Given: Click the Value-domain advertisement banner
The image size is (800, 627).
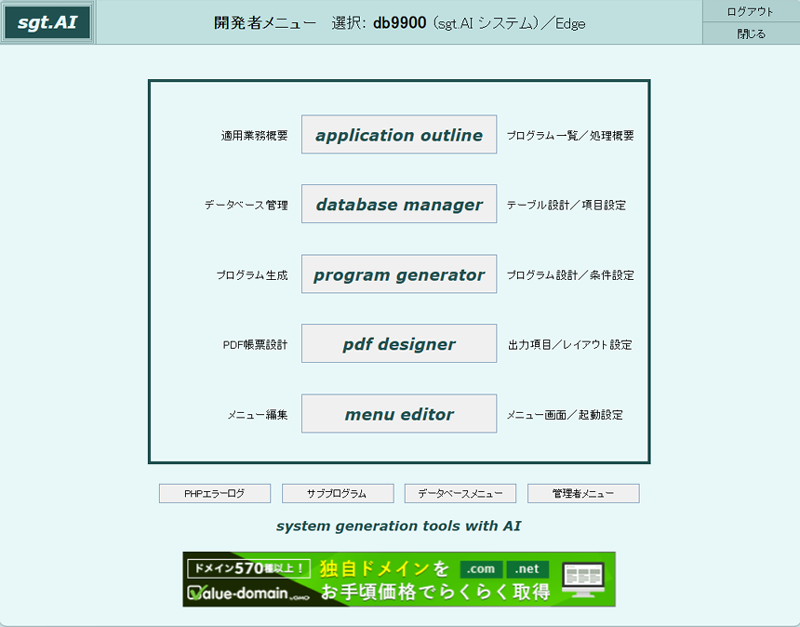Looking at the screenshot, I should [399, 580].
